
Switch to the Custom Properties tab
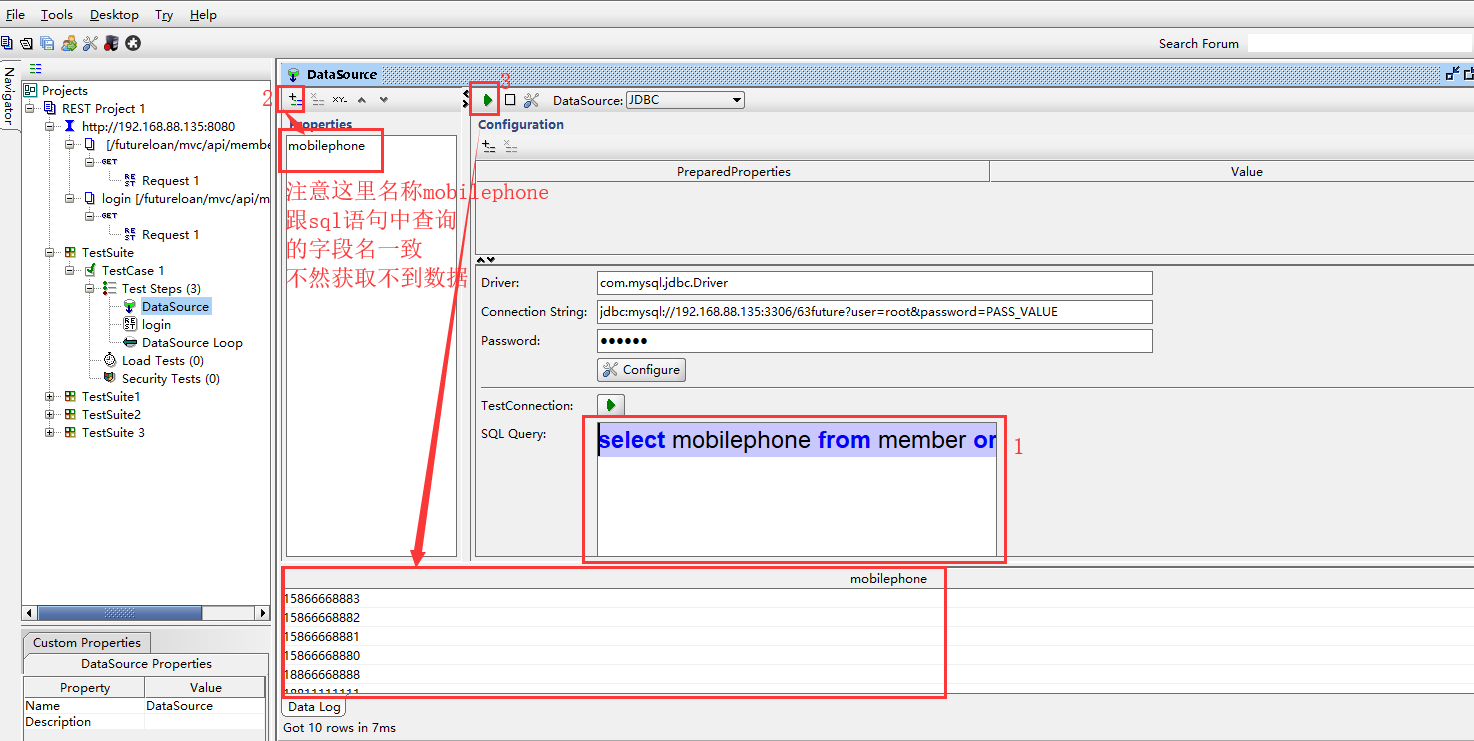tap(87, 643)
